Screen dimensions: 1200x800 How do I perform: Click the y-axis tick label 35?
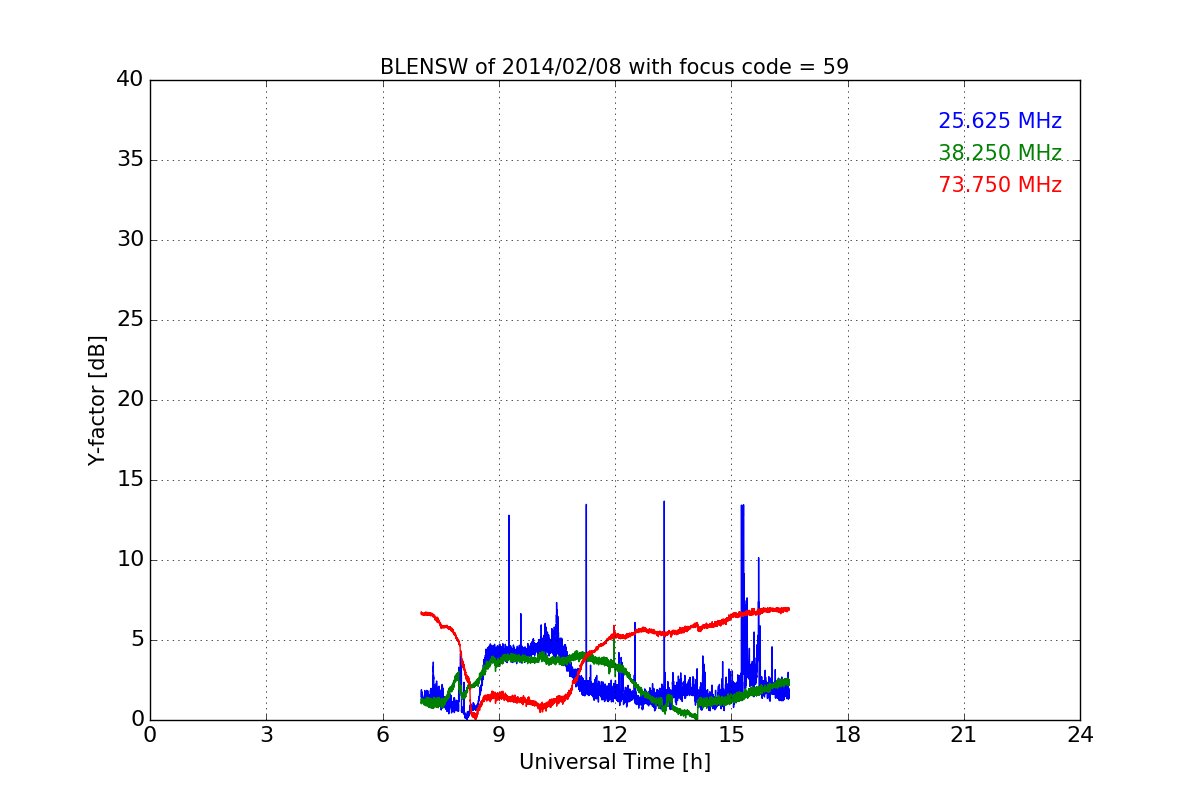[130, 160]
